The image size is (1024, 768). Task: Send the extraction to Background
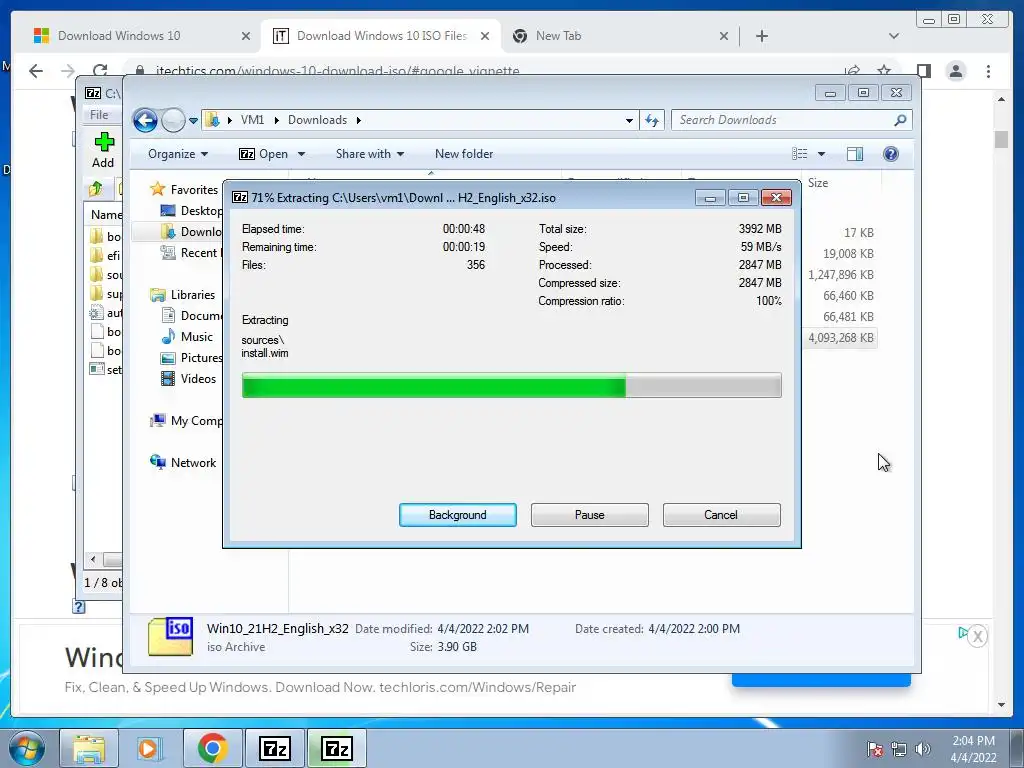(x=458, y=515)
